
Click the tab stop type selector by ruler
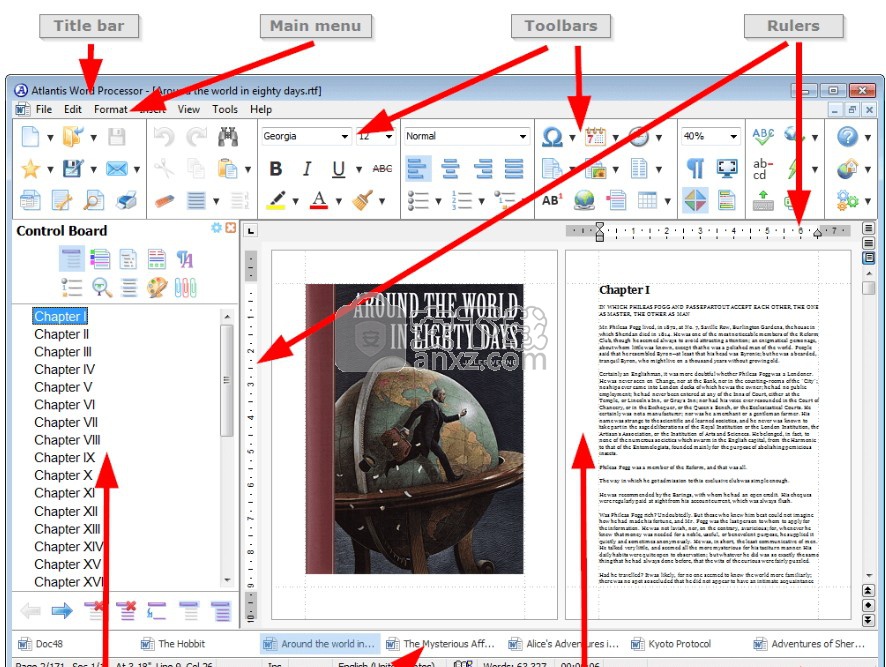coord(250,230)
